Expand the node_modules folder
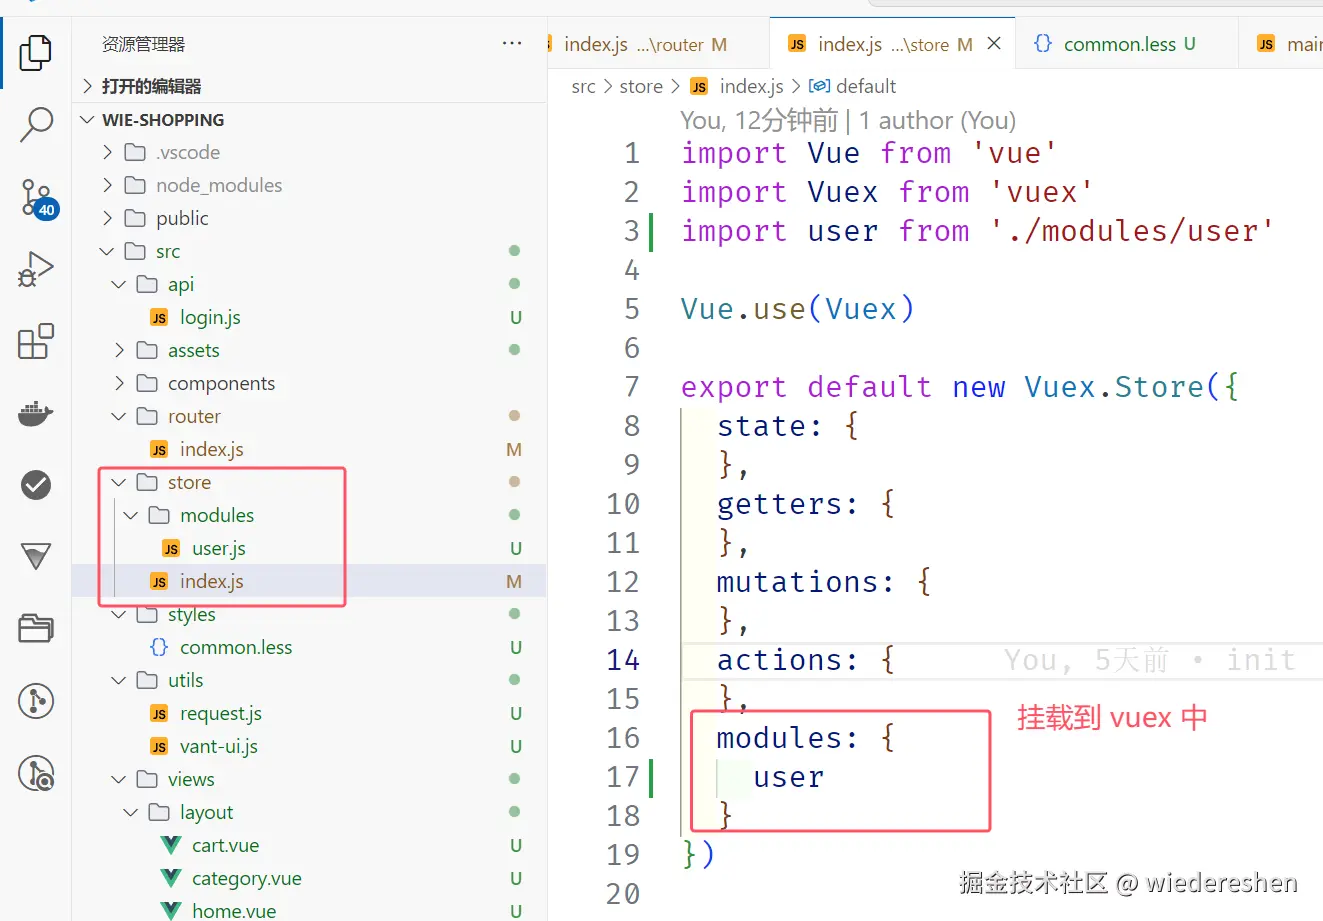The width and height of the screenshot is (1323, 921). point(108,185)
